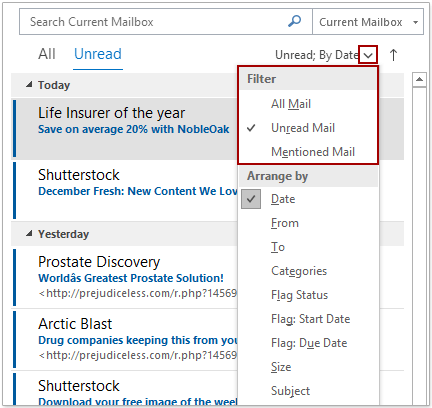Viewport: 432px width, 408px height.
Task: Arrange messages by Size
Action: point(309,367)
